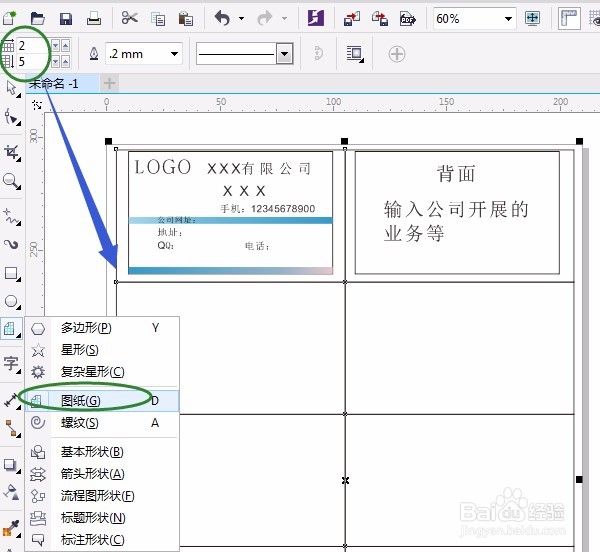This screenshot has width=600, height=552.
Task: Undo the last action
Action: point(222,18)
